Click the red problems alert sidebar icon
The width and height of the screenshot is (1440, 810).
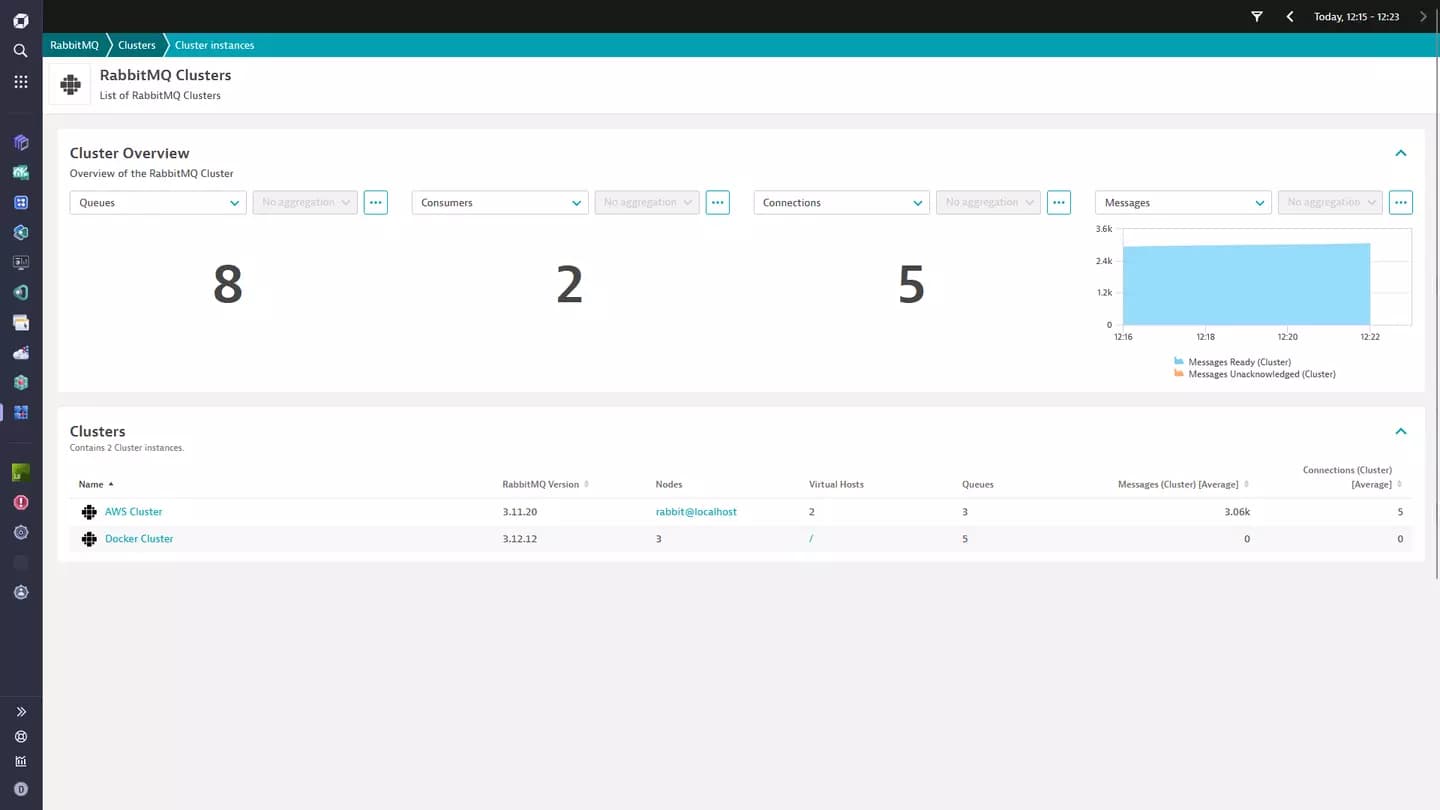click(x=21, y=502)
